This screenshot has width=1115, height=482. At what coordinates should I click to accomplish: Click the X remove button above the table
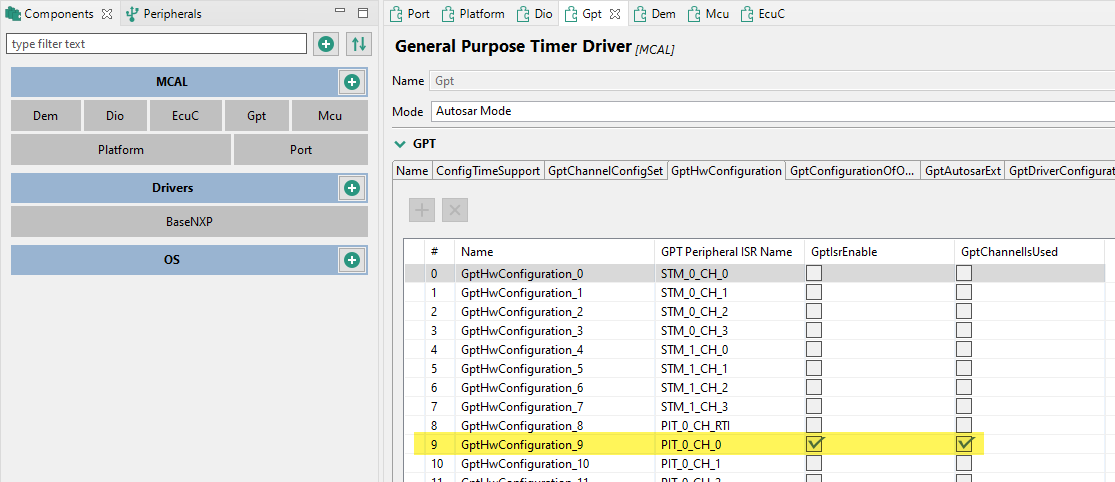[454, 210]
